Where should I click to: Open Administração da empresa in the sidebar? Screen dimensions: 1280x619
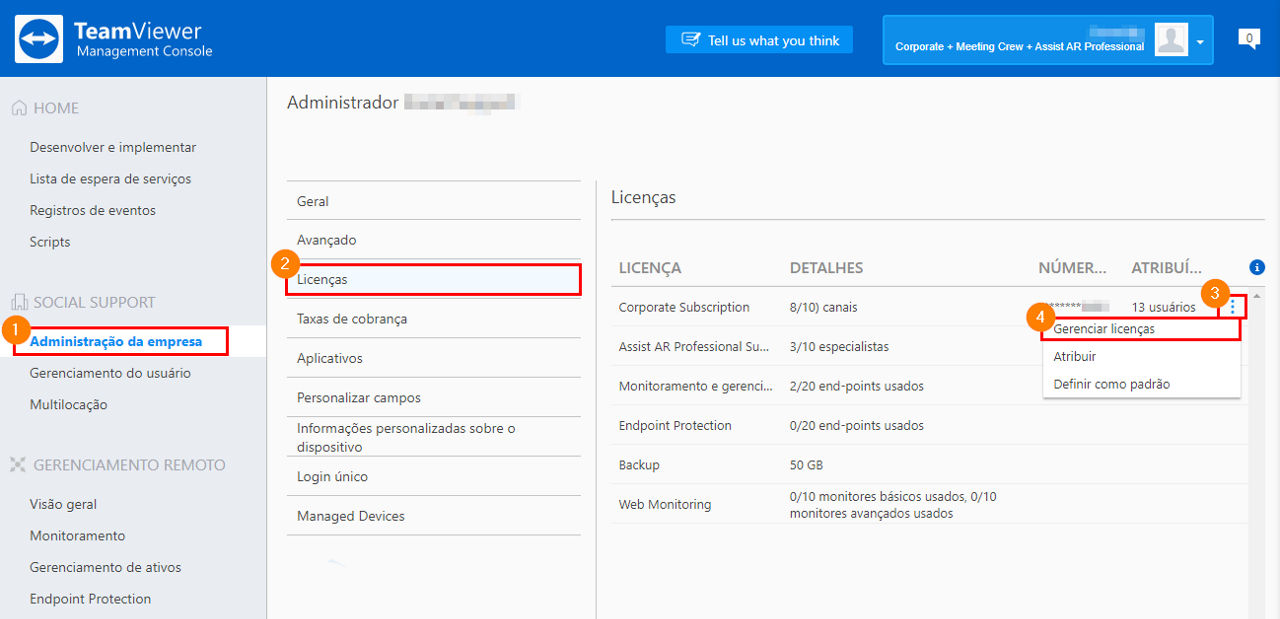click(116, 341)
